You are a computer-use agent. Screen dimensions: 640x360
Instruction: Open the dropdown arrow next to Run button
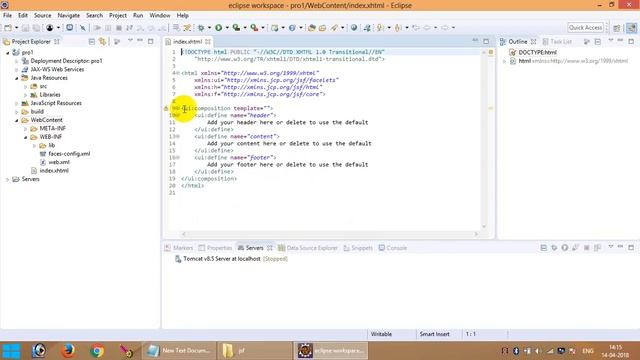[227, 28]
